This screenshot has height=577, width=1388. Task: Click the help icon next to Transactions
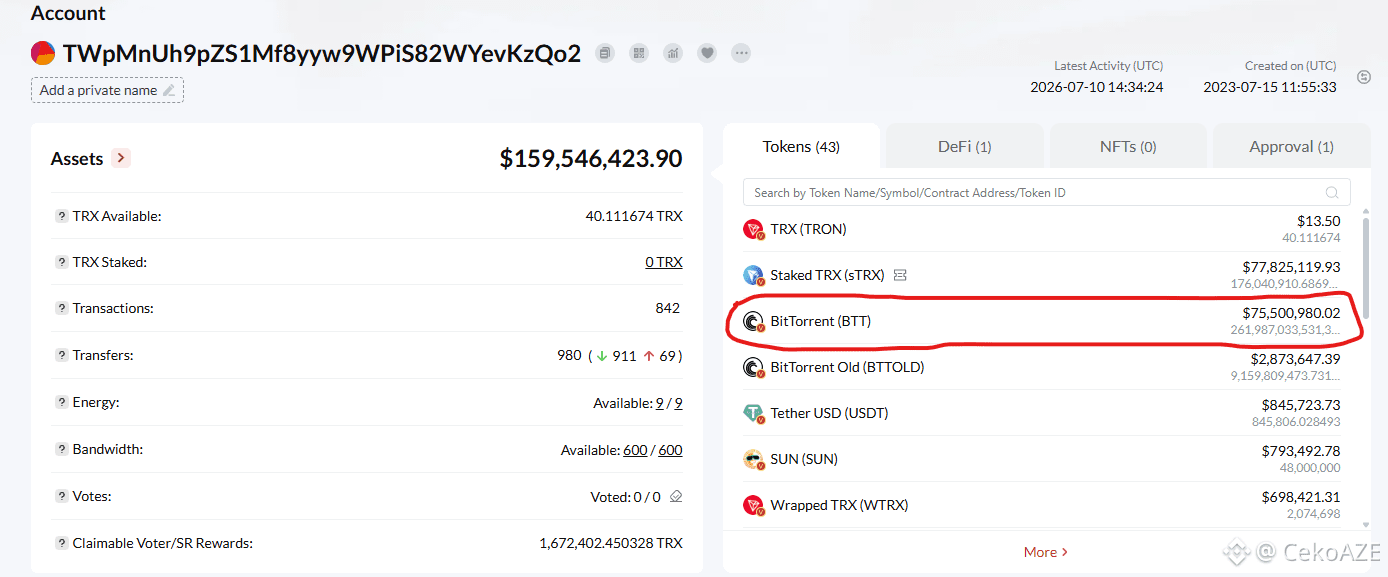[62, 308]
